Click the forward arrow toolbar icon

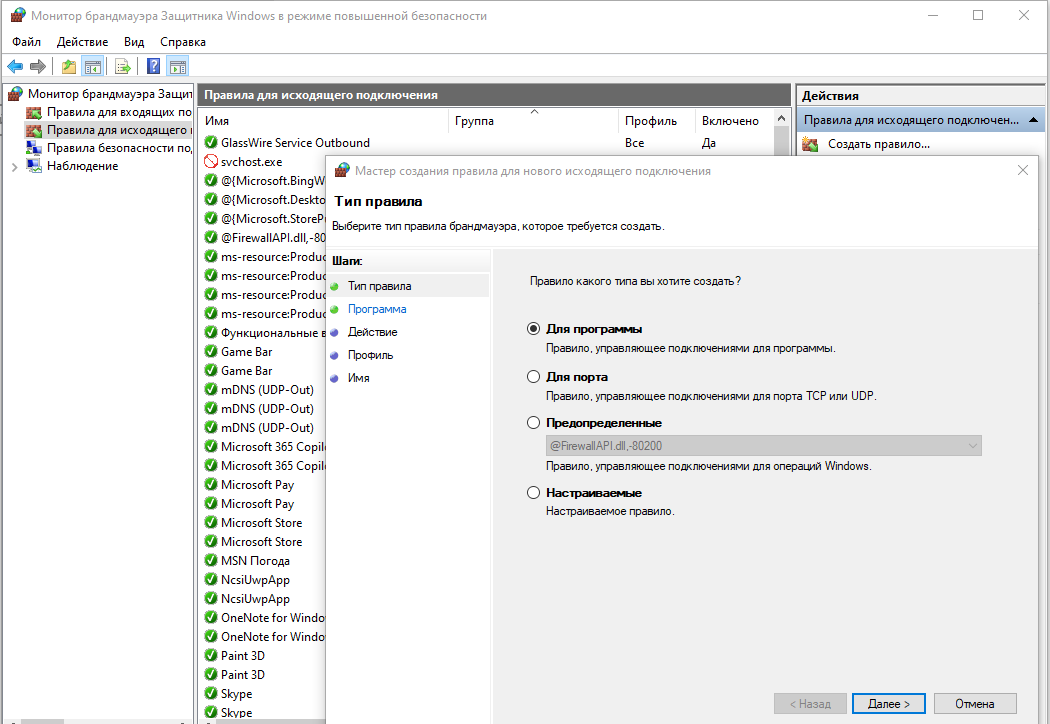click(38, 66)
